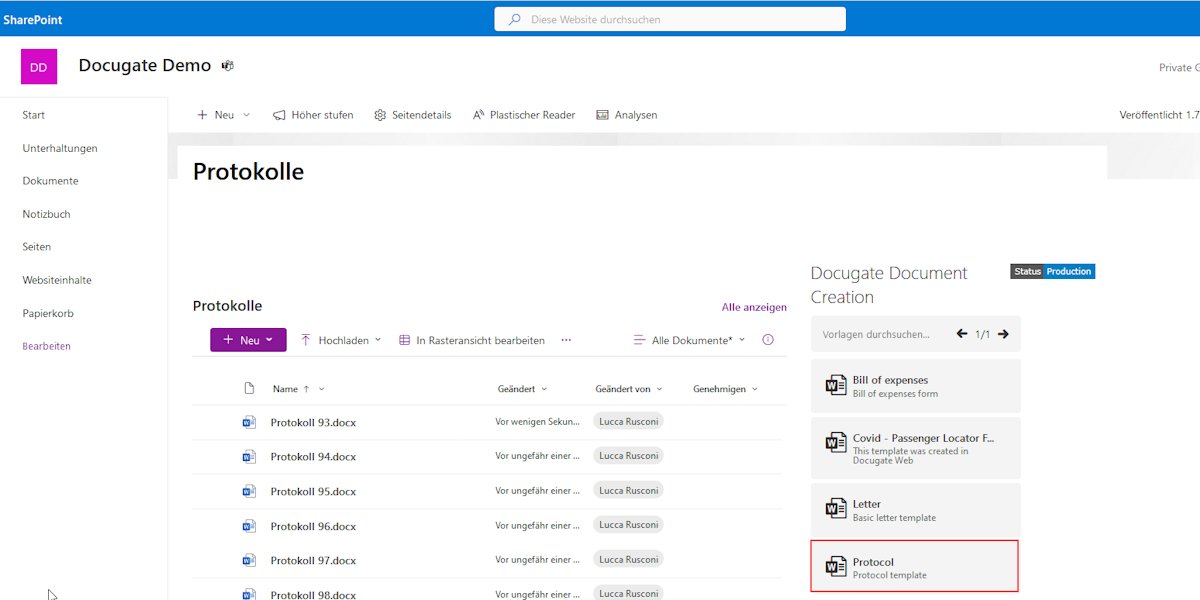Open the Word icon beside Protokoll 93.docx
Screen dimensions: 1200x600
tap(248, 421)
